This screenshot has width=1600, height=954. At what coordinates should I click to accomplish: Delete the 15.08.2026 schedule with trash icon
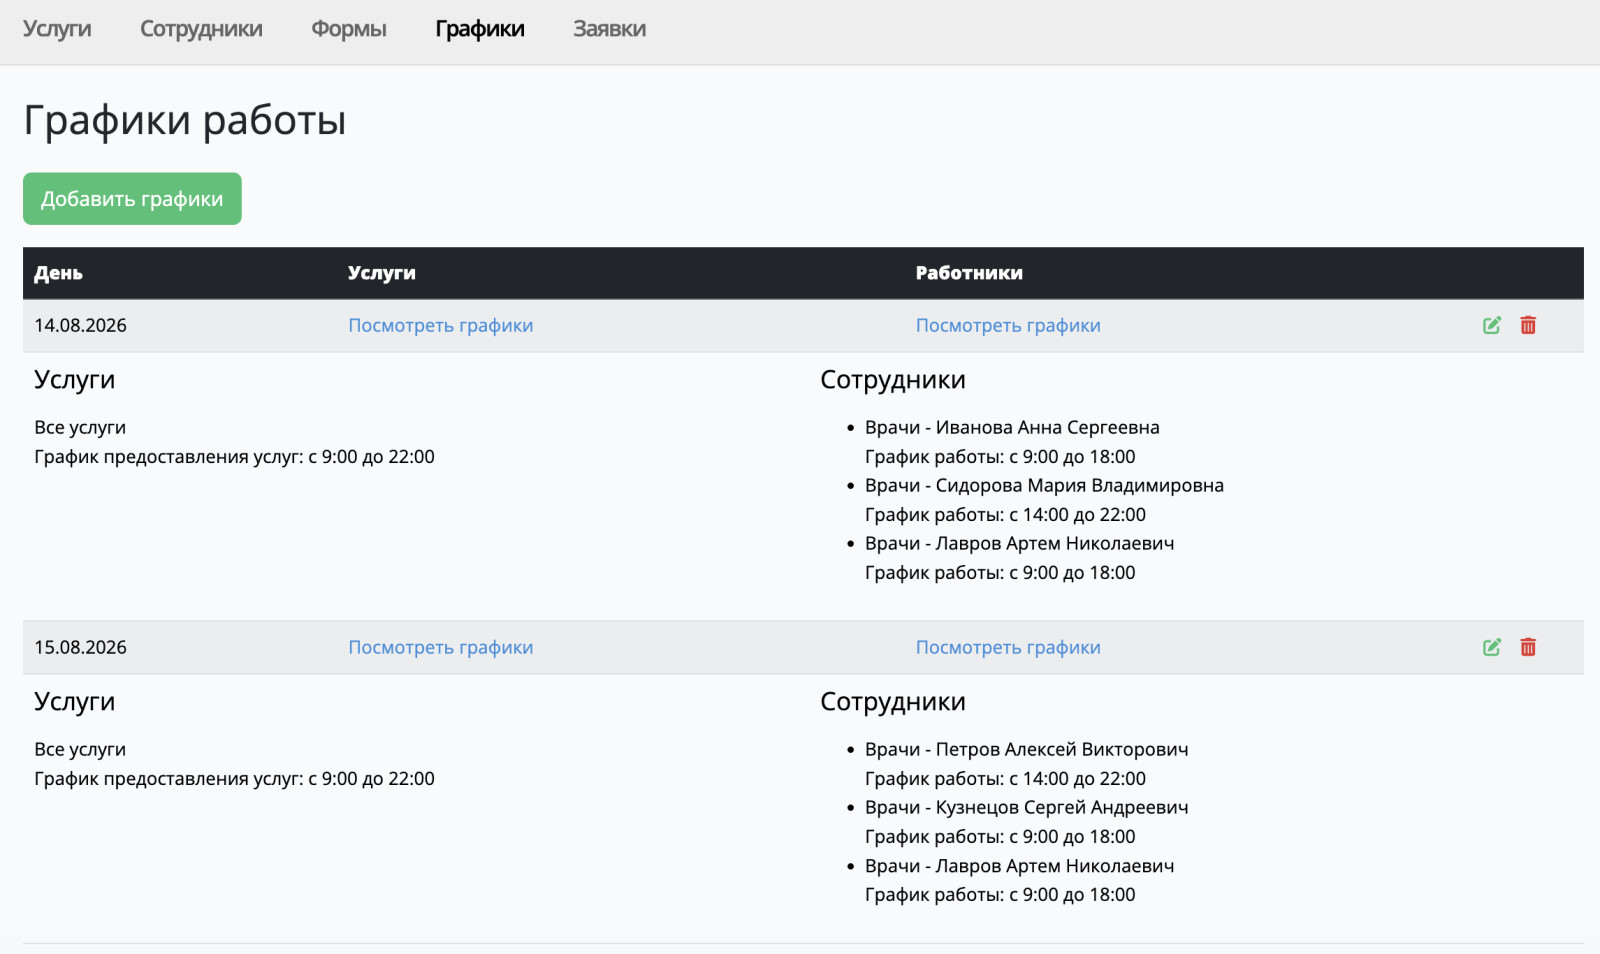click(1528, 647)
